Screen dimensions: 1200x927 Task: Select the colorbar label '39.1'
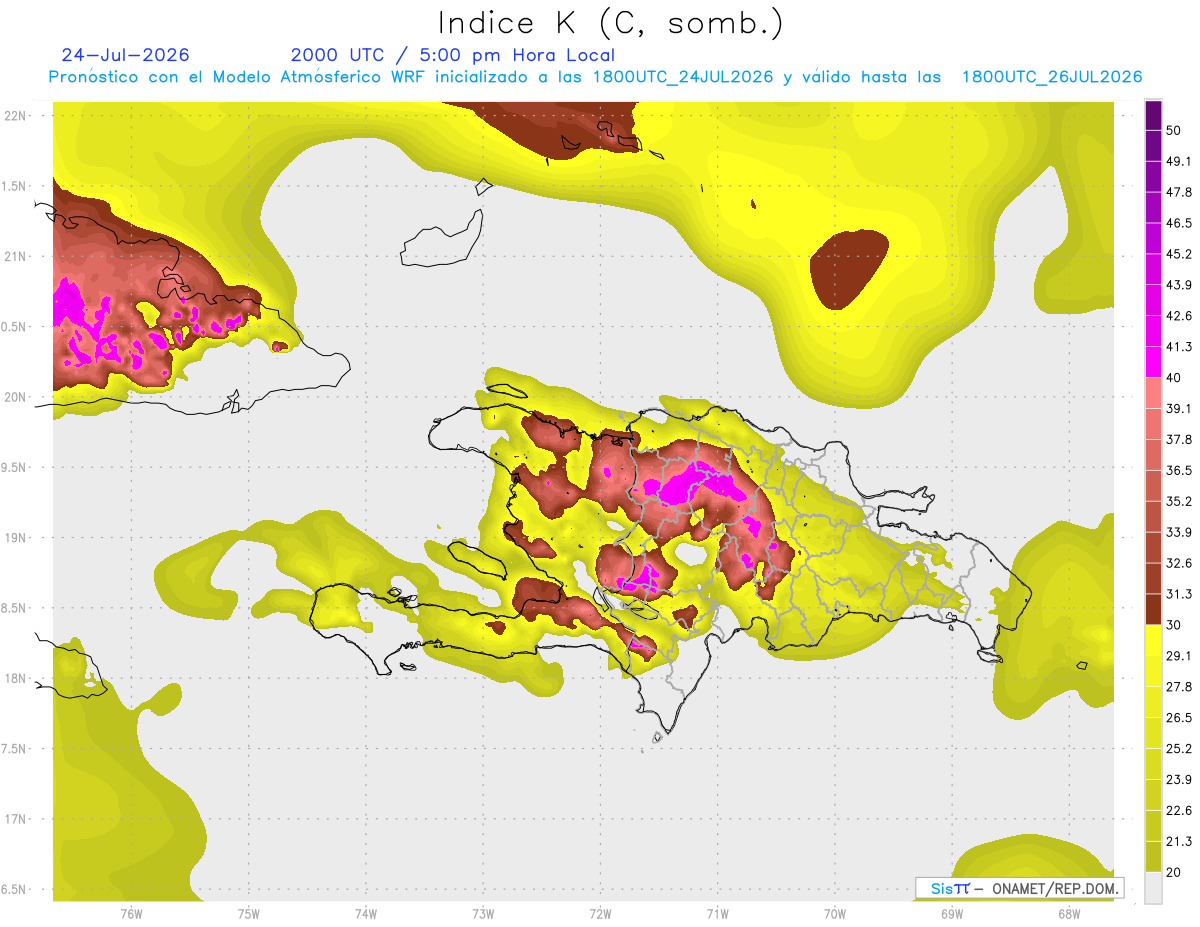pyautogui.click(x=1178, y=408)
